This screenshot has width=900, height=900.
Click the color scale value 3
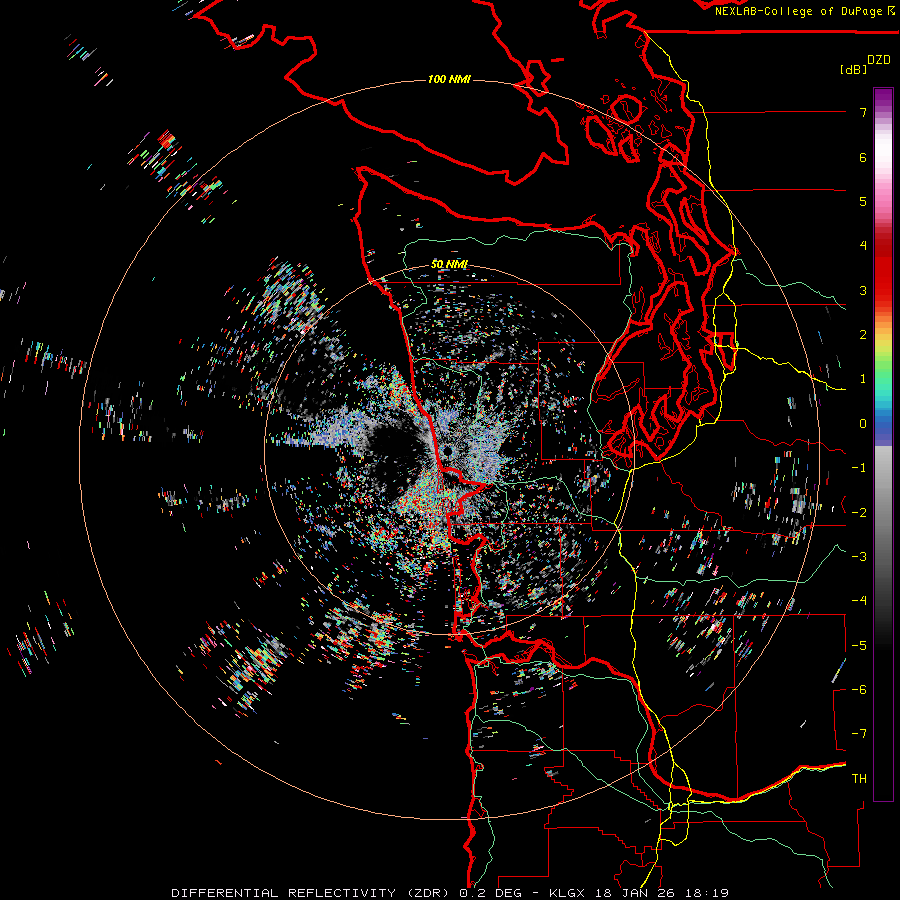[863, 290]
